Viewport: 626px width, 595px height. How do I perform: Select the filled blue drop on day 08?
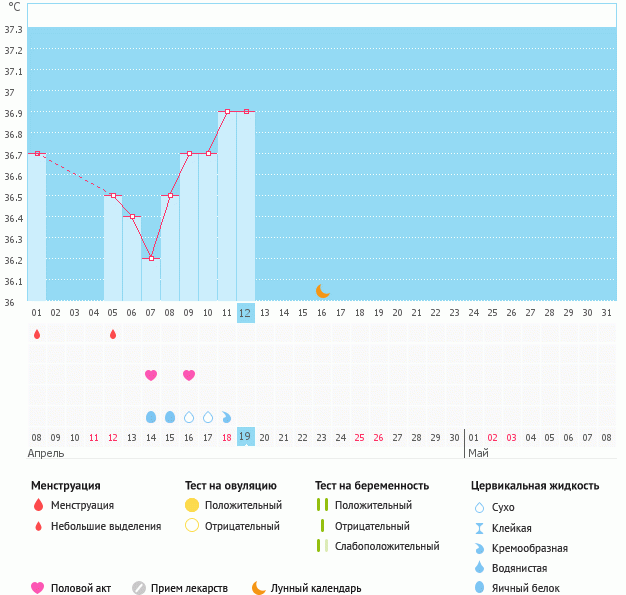(x=170, y=417)
